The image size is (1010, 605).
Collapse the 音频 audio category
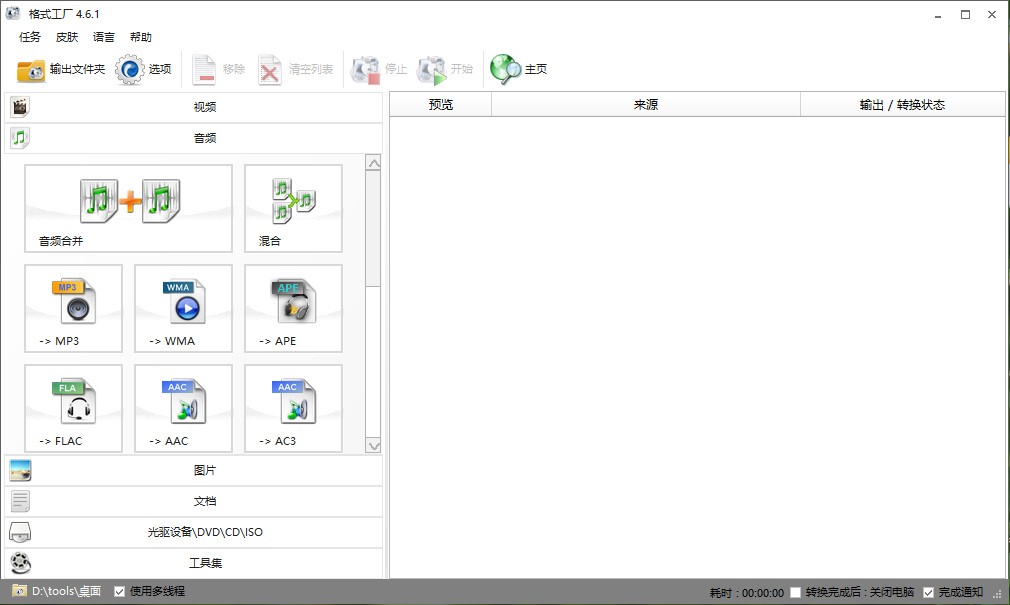pyautogui.click(x=193, y=138)
